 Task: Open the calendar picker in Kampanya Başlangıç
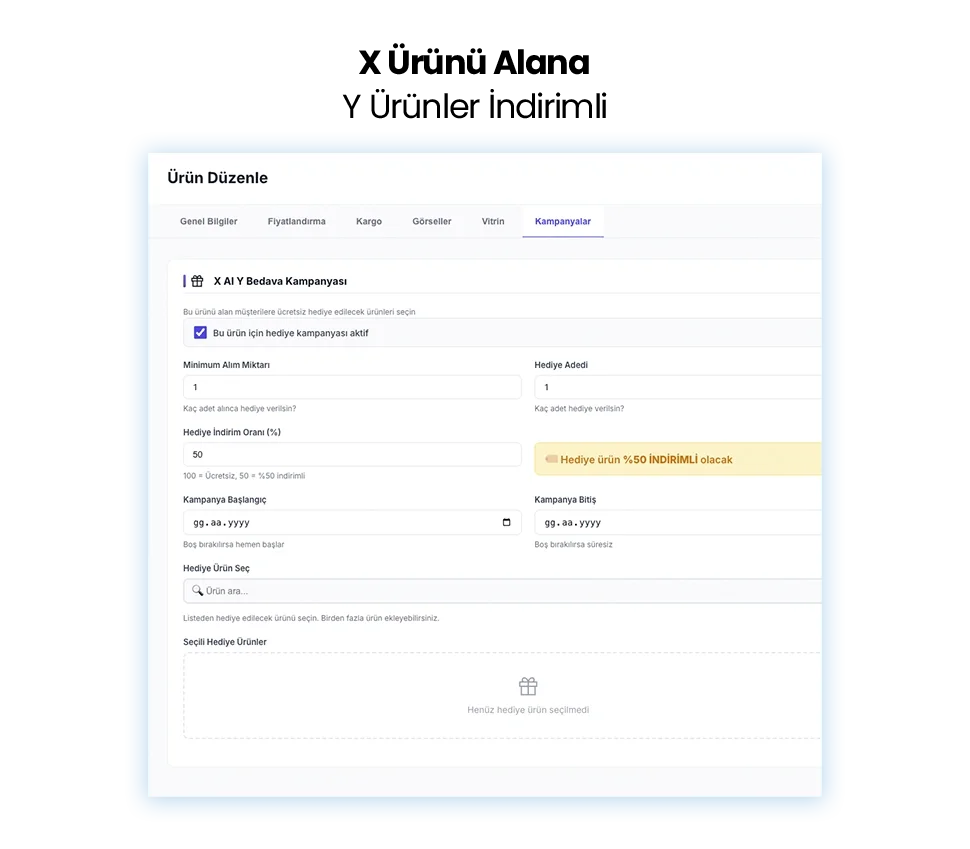tap(506, 522)
